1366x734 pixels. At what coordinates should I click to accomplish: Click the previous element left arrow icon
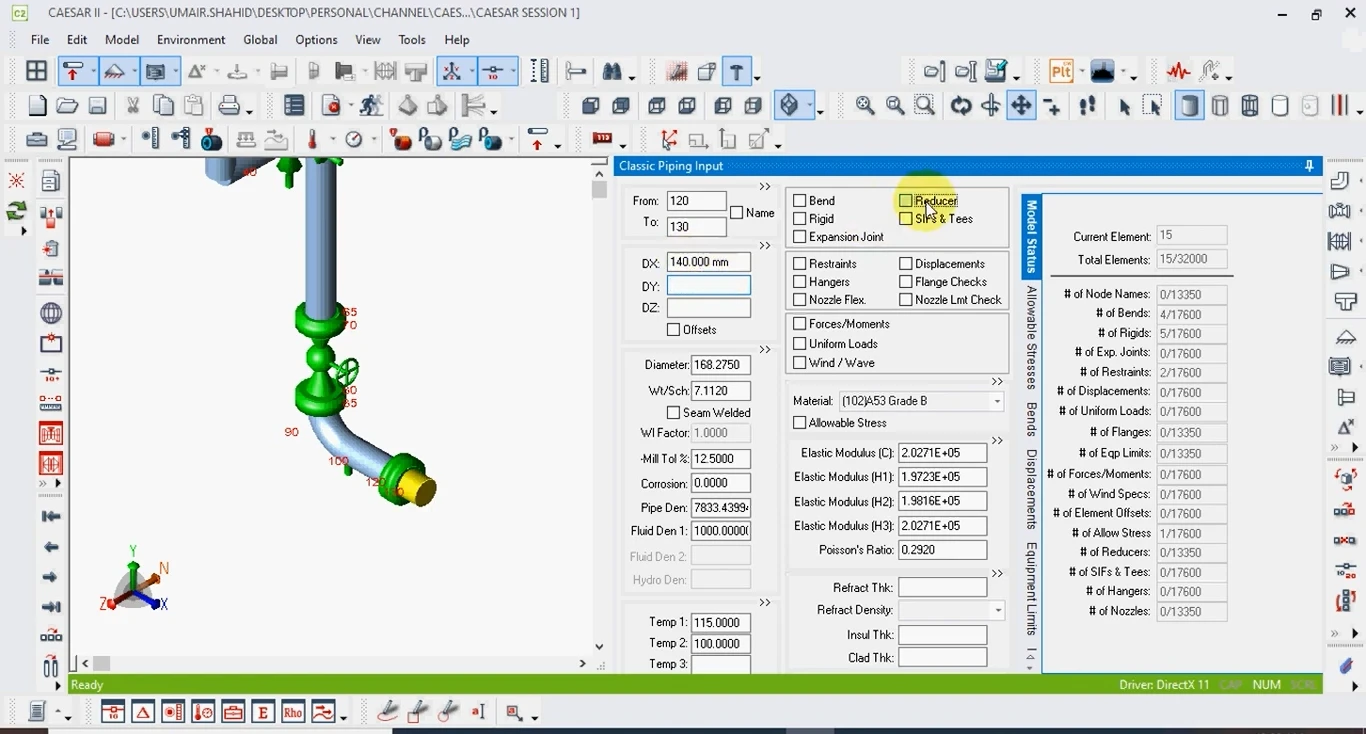point(51,547)
